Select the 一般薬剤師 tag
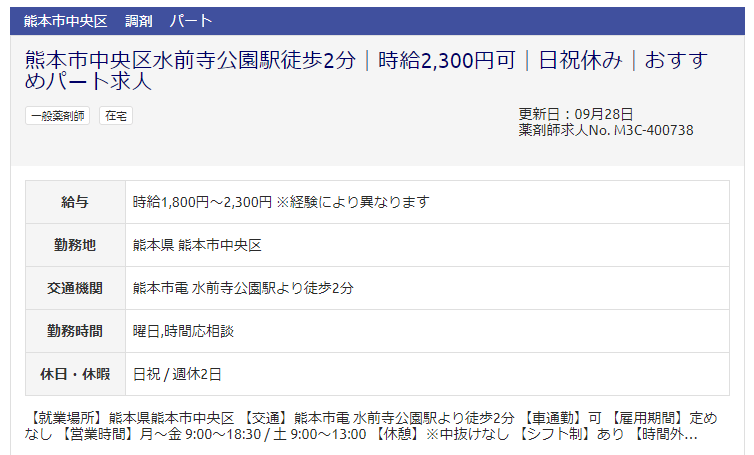 57,116
